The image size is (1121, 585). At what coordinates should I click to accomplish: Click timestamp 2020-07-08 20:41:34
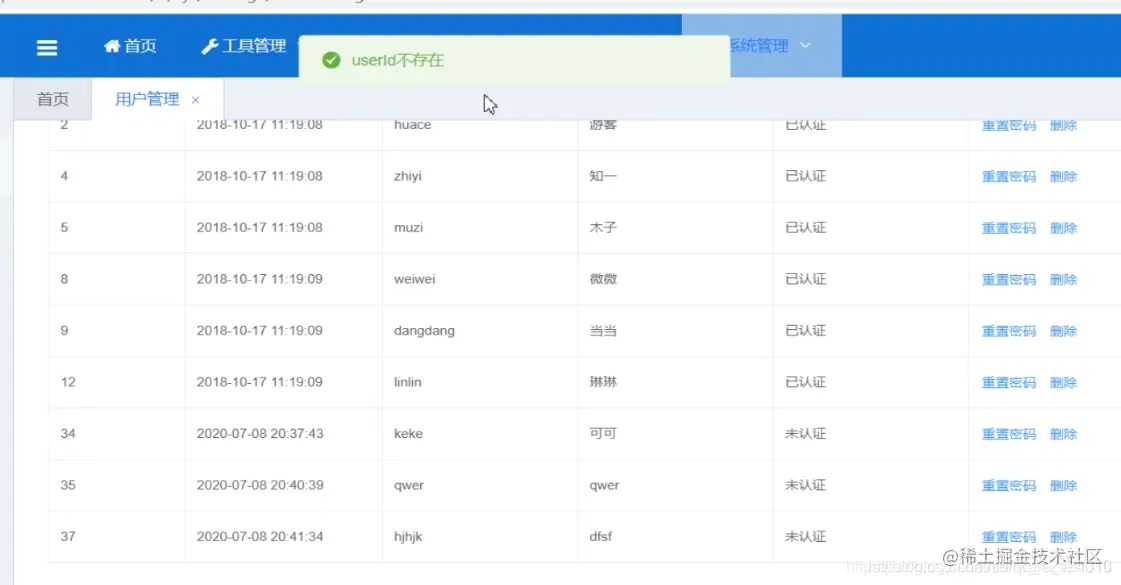tap(260, 536)
